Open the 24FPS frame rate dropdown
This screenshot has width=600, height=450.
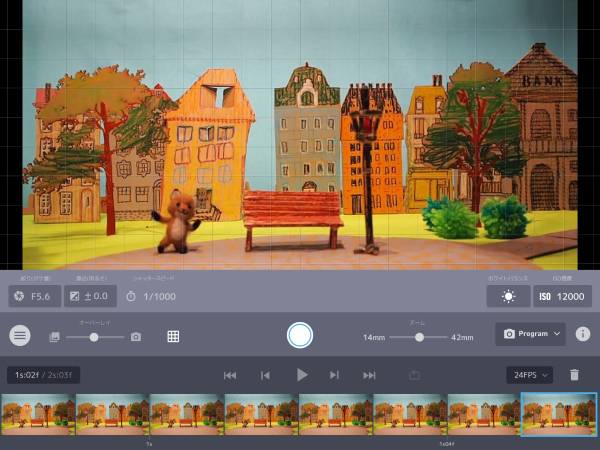(529, 375)
